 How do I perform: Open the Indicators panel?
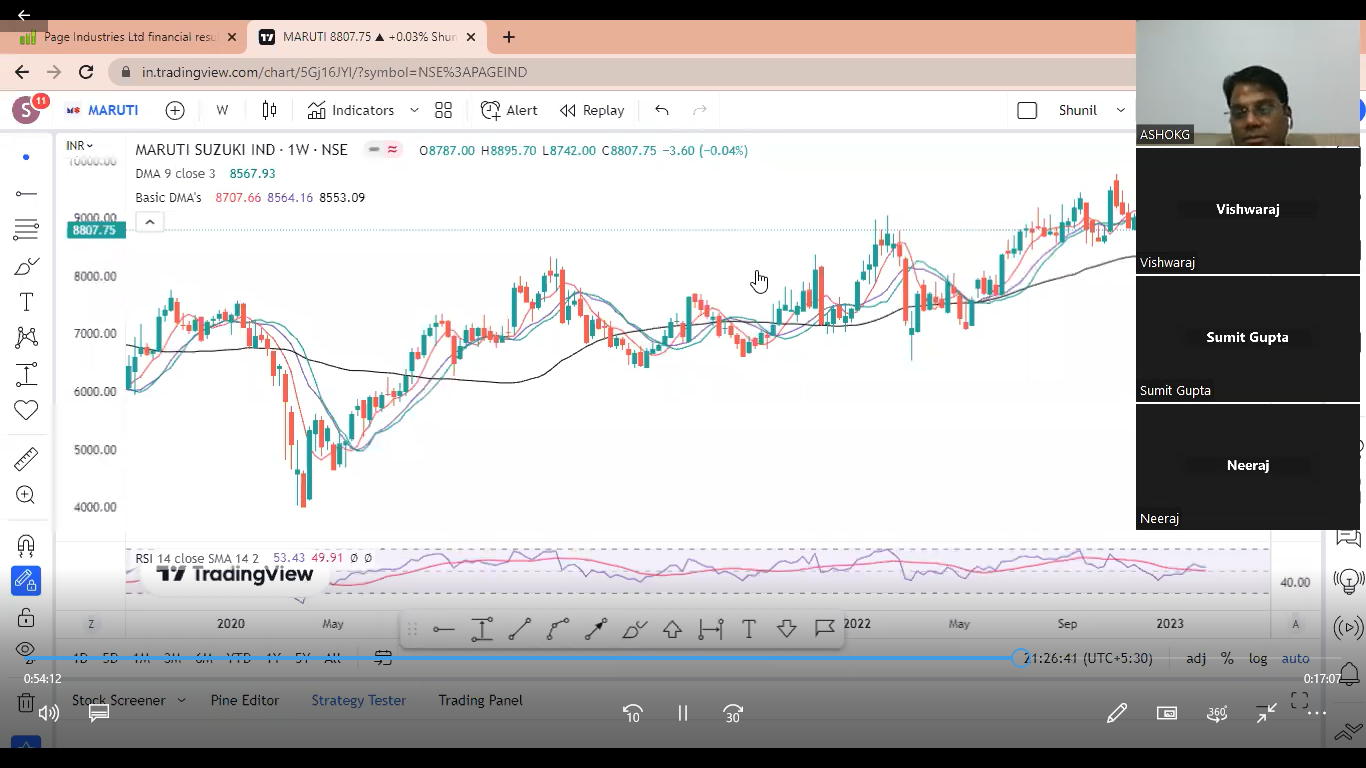click(x=351, y=110)
